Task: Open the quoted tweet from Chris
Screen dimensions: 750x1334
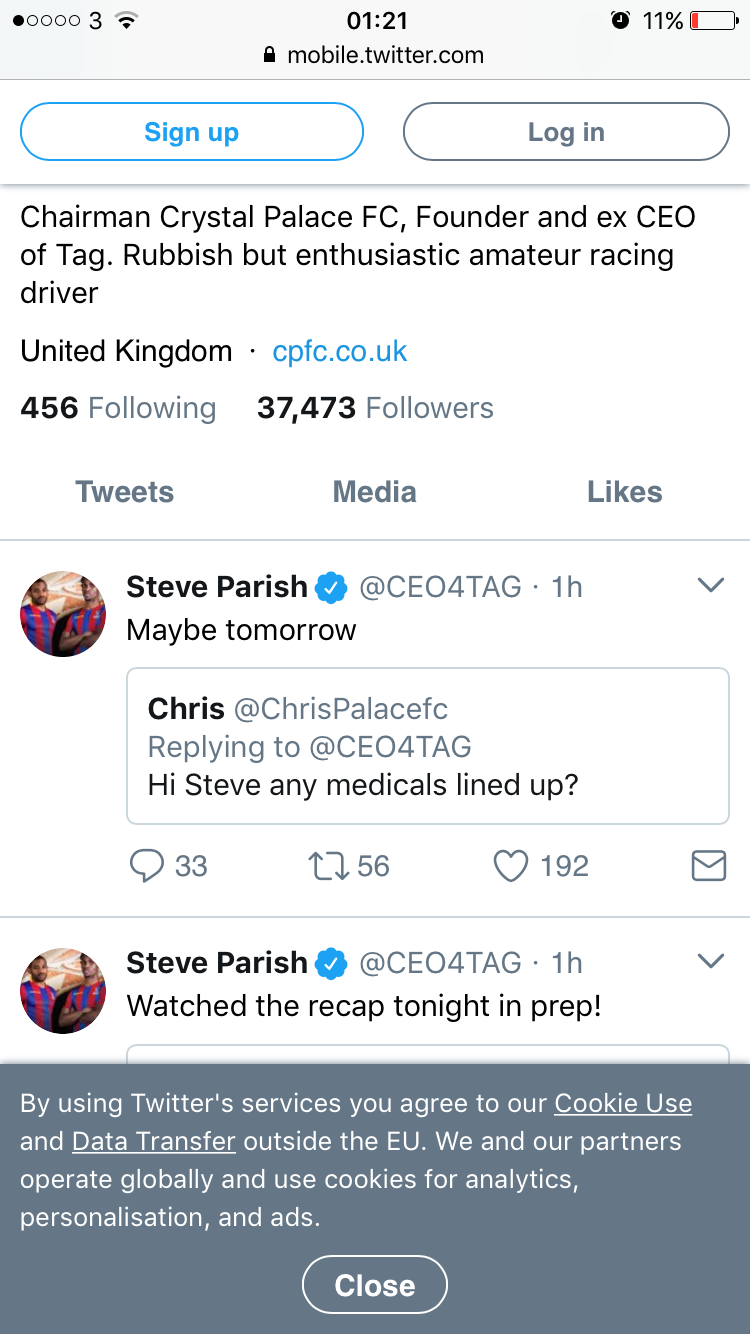Action: [x=427, y=746]
